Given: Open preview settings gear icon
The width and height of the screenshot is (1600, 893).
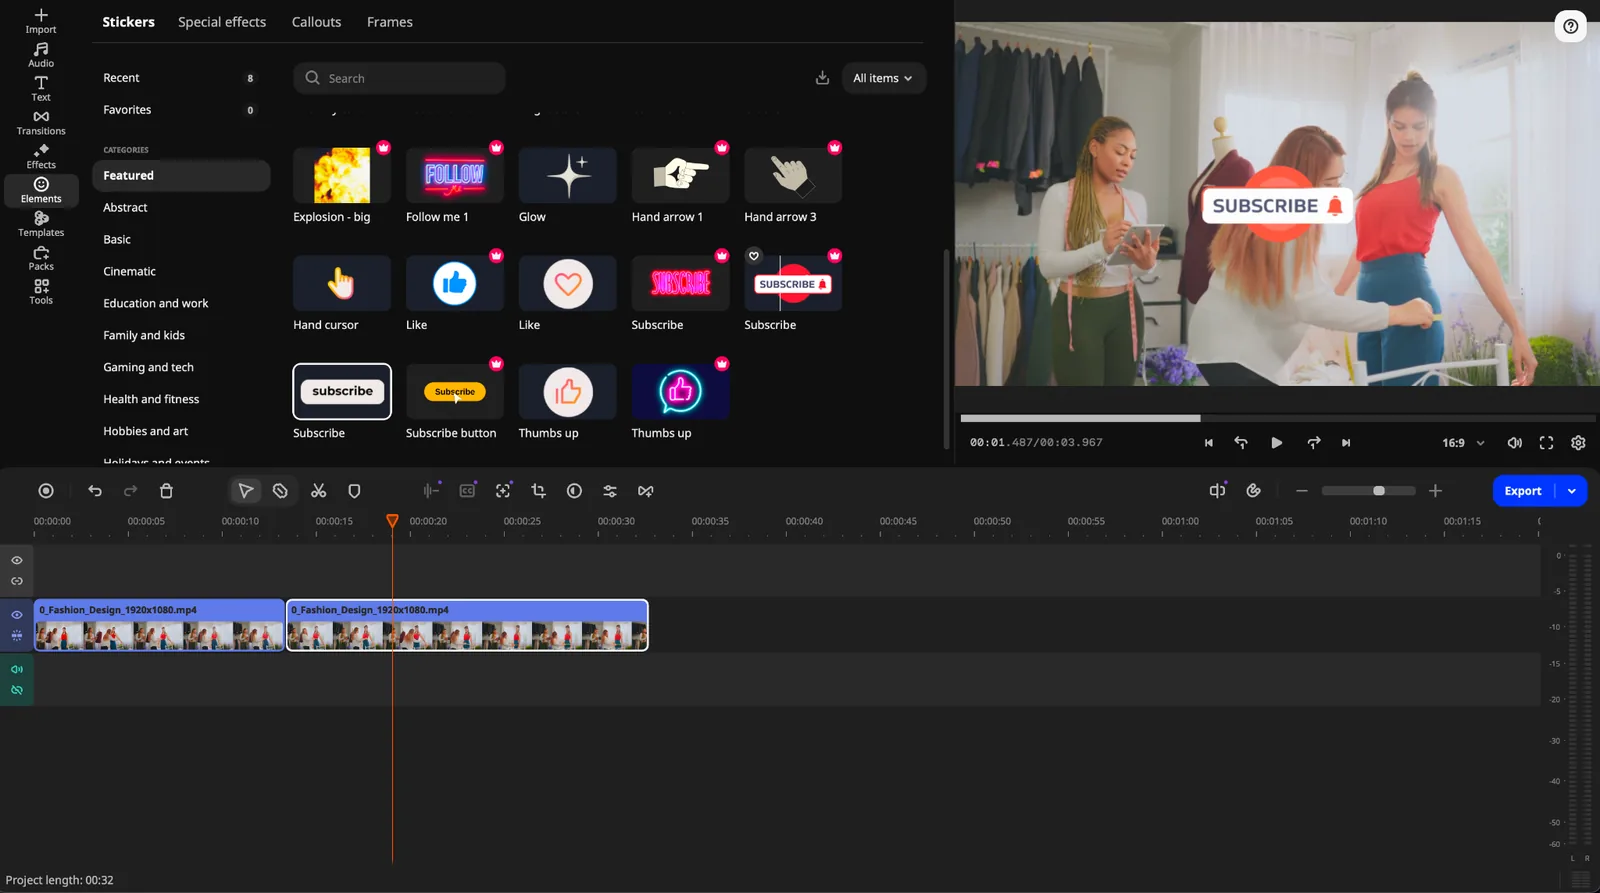Looking at the screenshot, I should (x=1578, y=443).
